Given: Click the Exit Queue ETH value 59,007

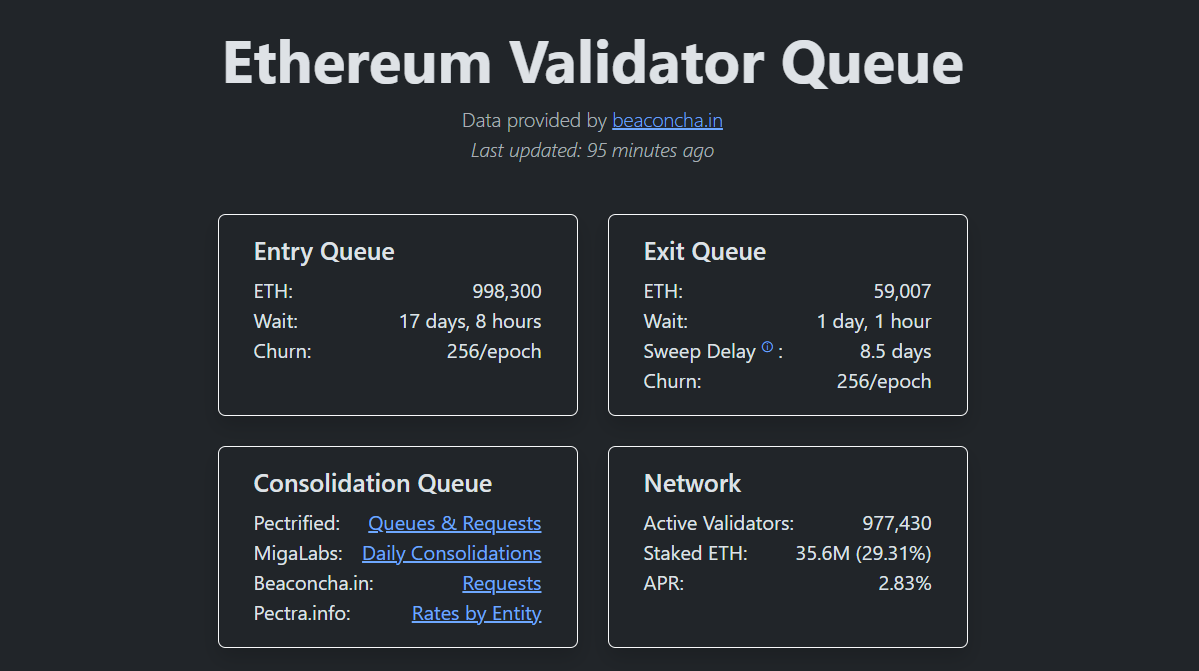Looking at the screenshot, I should point(902,292).
